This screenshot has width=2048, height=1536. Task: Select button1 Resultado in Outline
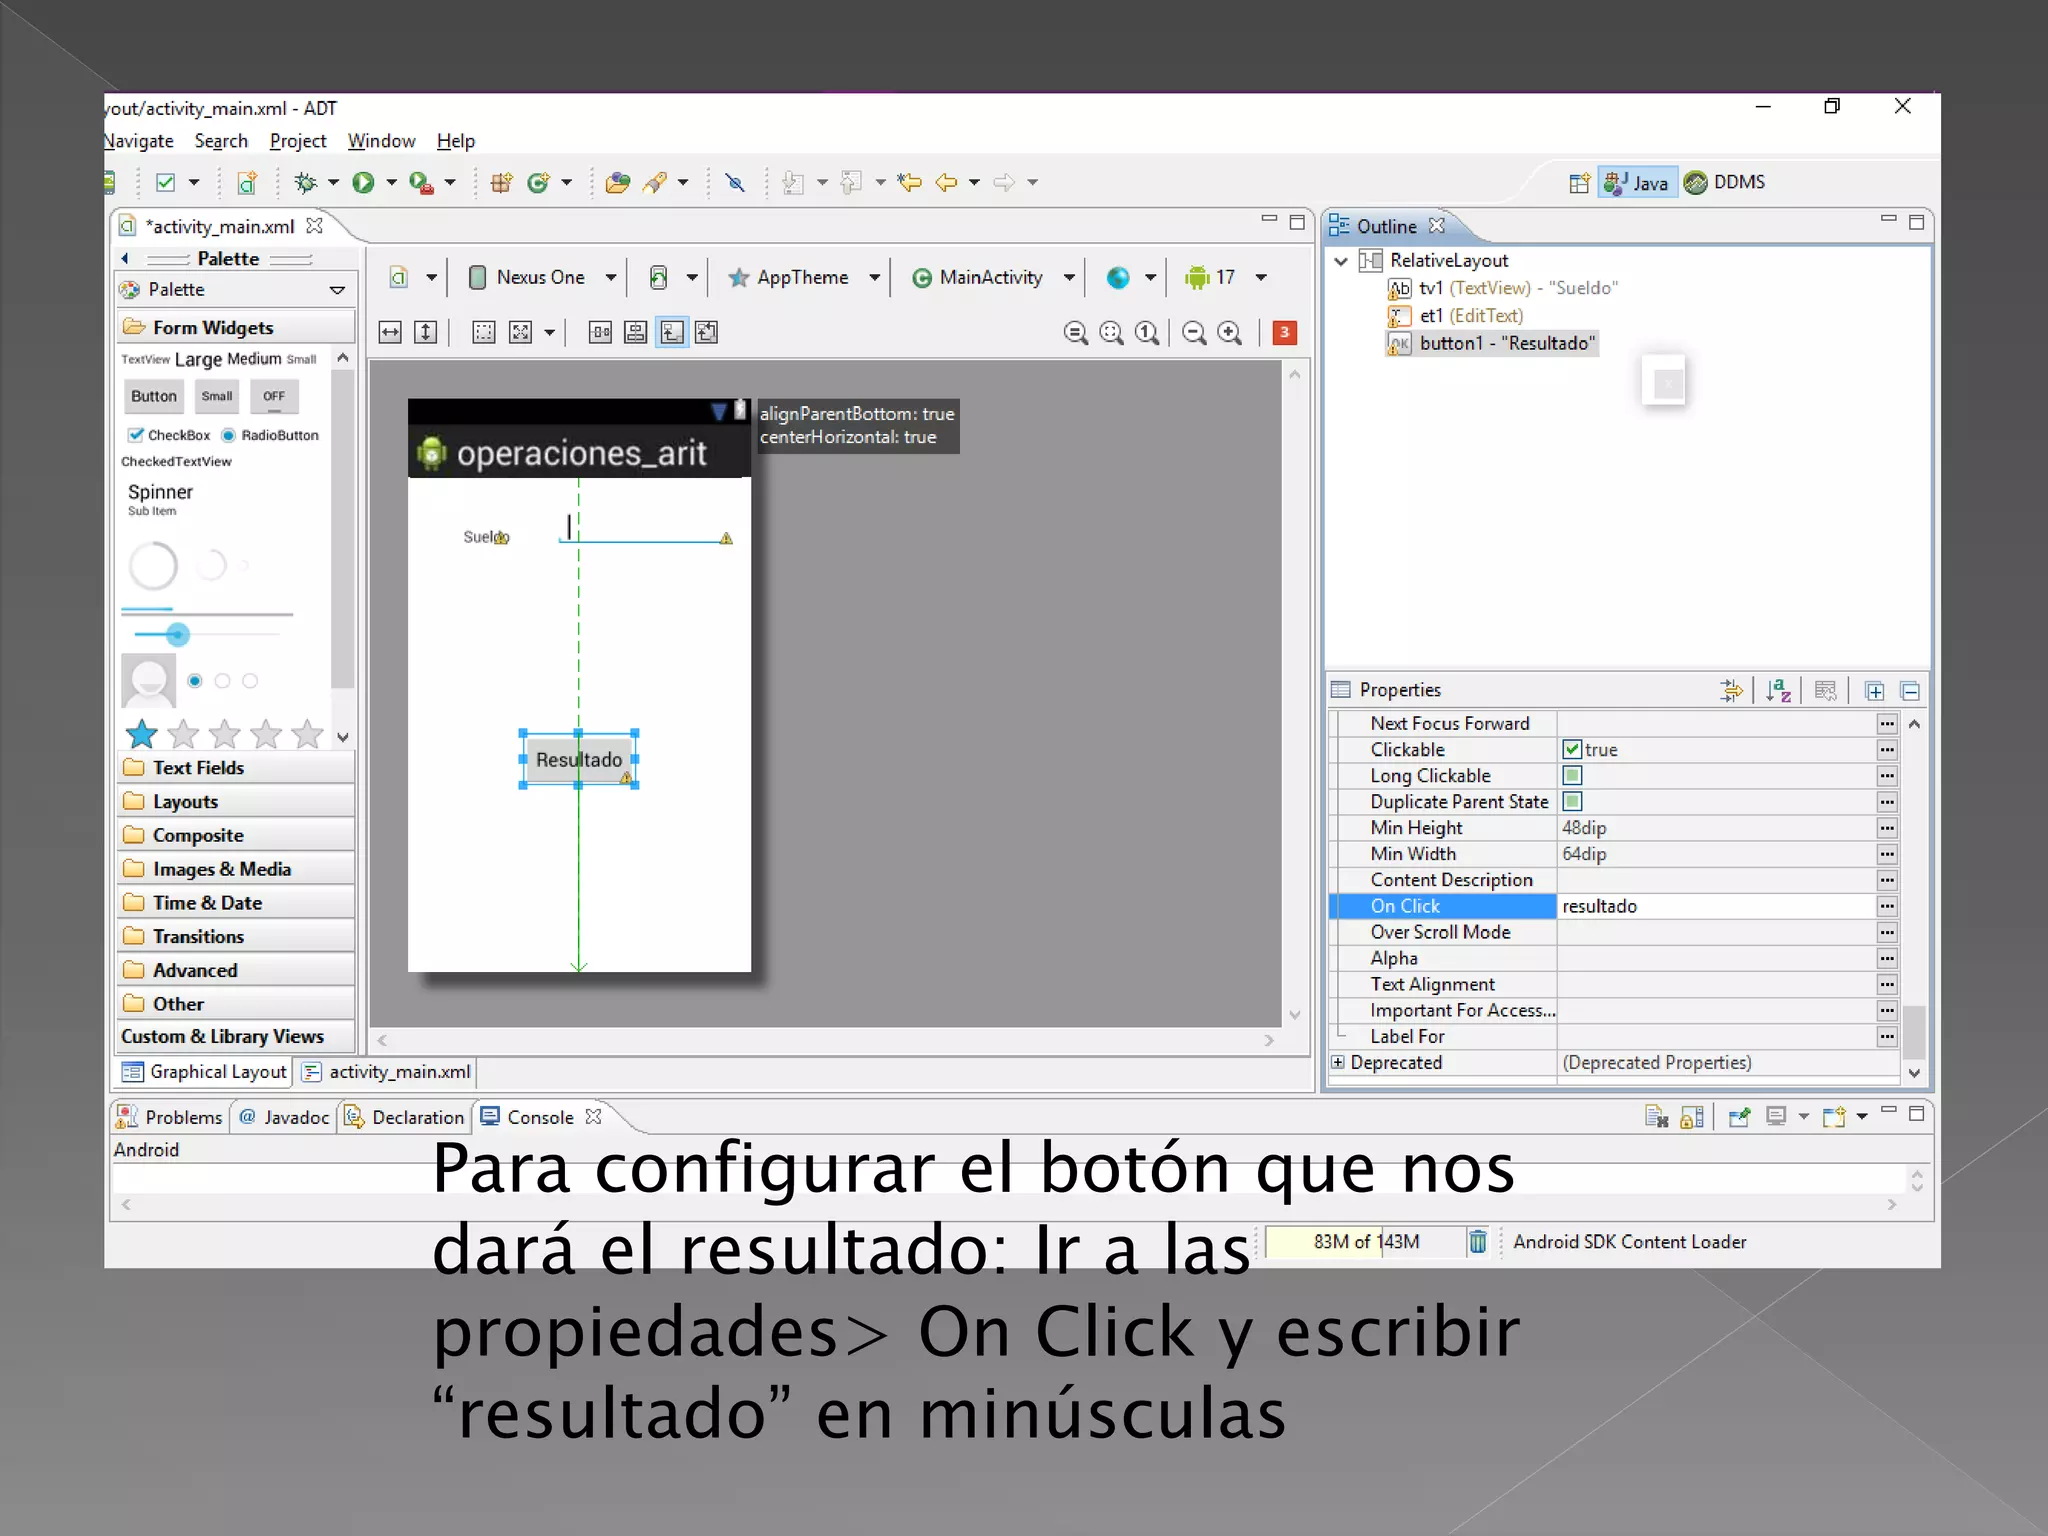pos(1492,343)
